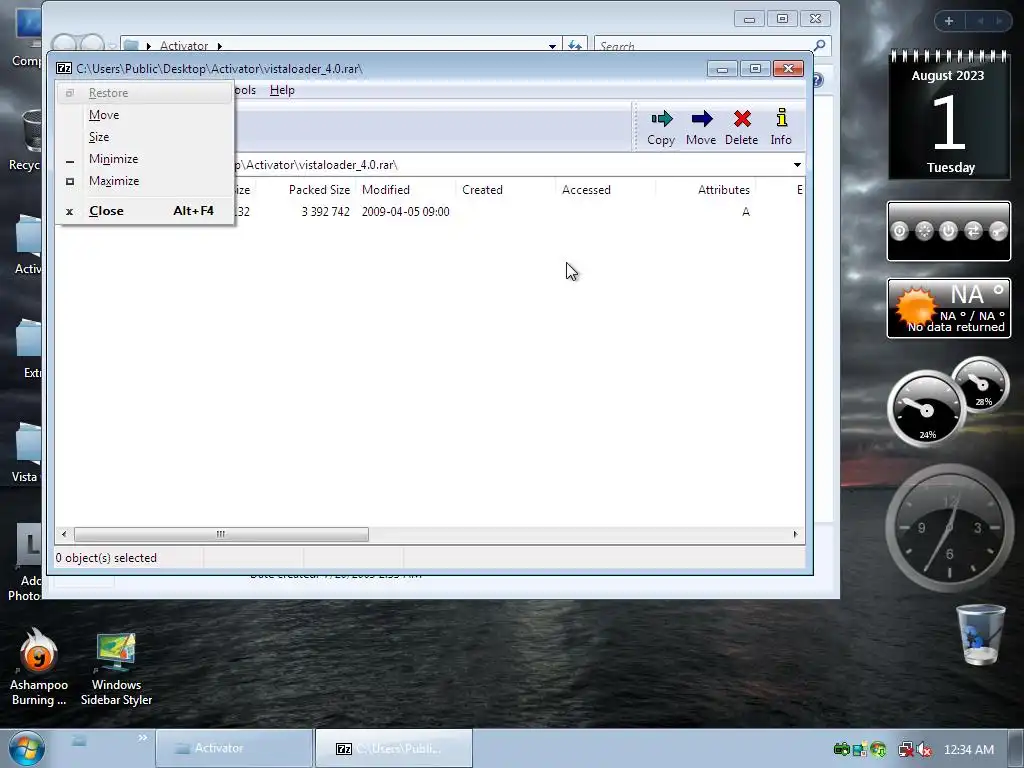Click the muted volume tray icon
Screen dimensions: 1024x768
[925, 750]
